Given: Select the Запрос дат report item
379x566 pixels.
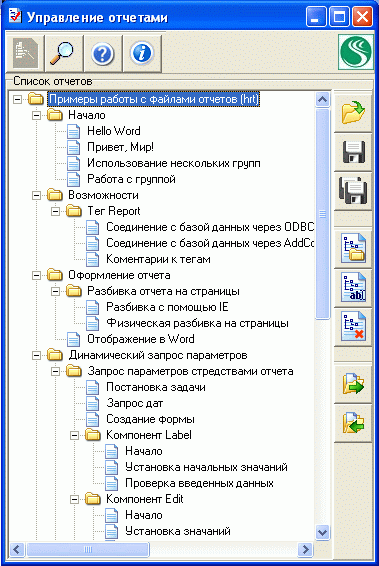Looking at the screenshot, I should (x=134, y=403).
